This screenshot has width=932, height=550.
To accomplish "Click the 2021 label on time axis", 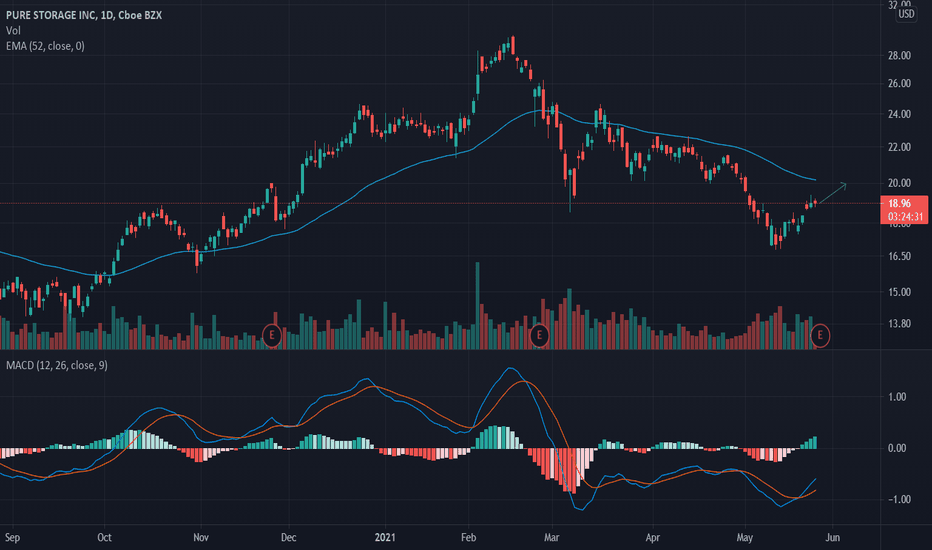I will 385,538.
